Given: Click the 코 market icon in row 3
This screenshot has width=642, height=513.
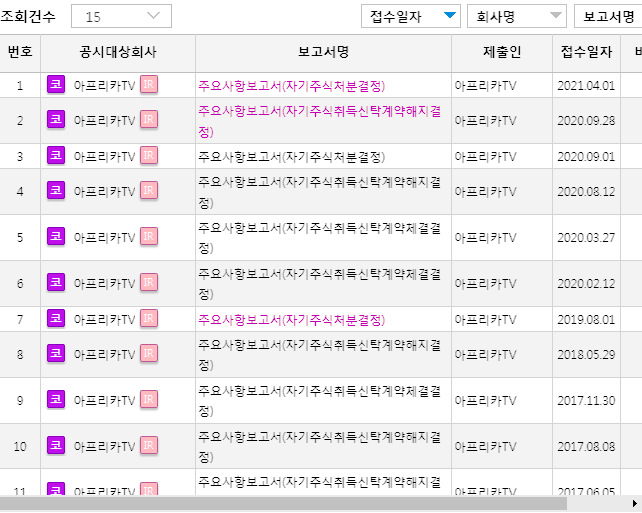Looking at the screenshot, I should tap(56, 156).
